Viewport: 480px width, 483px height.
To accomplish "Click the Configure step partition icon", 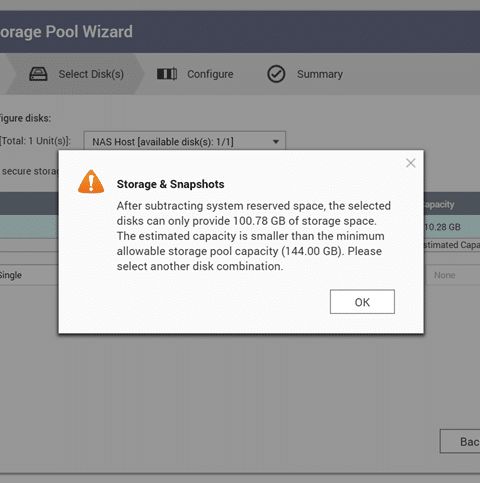I will (x=167, y=74).
